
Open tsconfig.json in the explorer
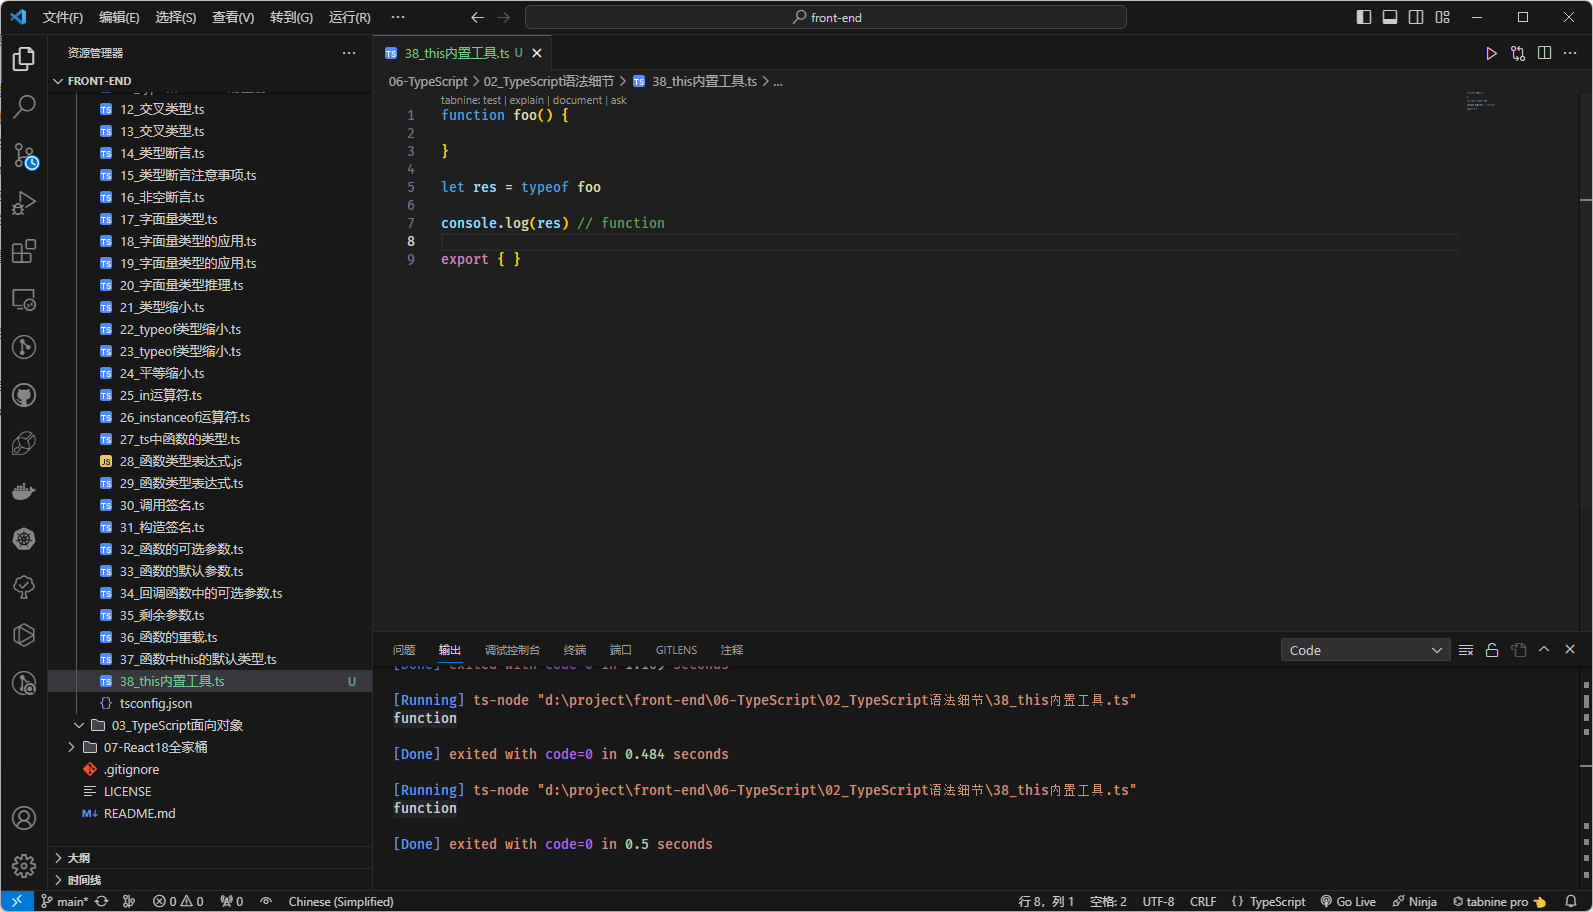click(156, 703)
